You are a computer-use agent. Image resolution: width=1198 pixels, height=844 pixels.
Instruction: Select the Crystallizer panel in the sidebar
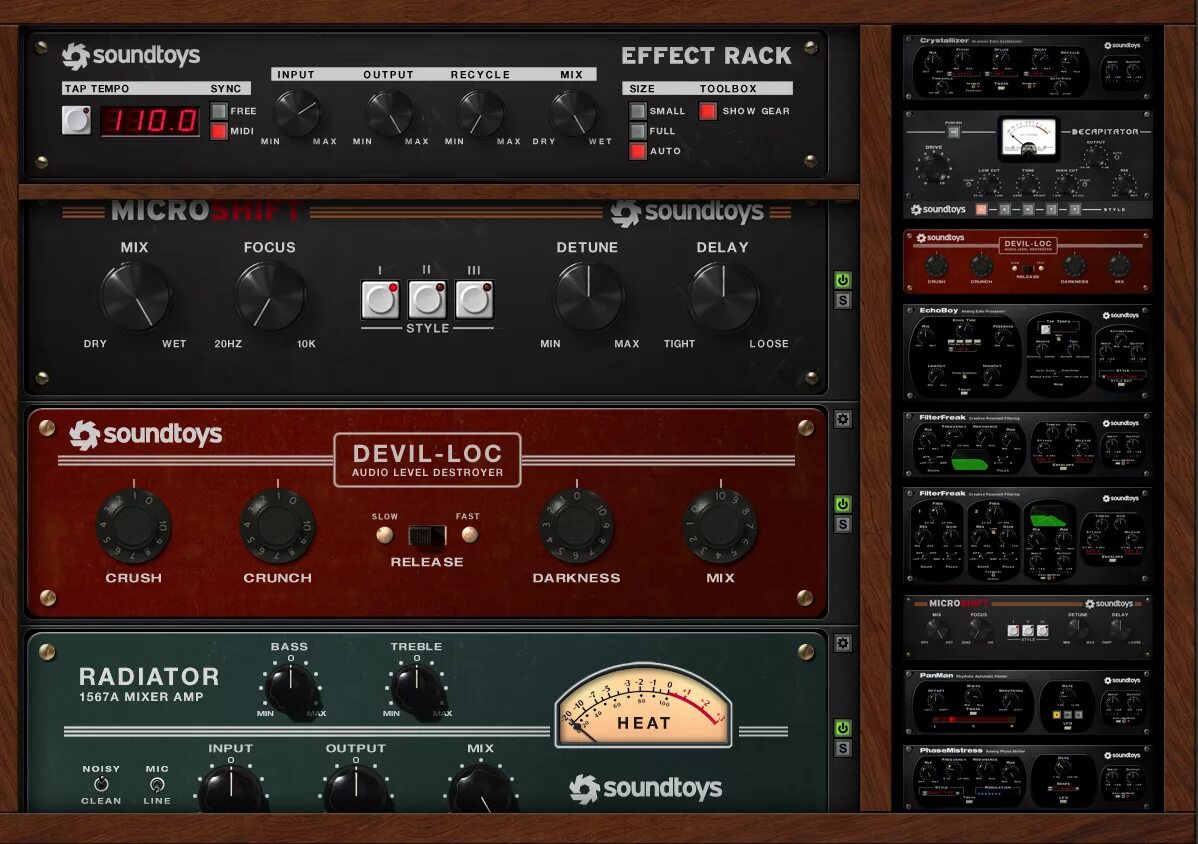pos(1028,66)
